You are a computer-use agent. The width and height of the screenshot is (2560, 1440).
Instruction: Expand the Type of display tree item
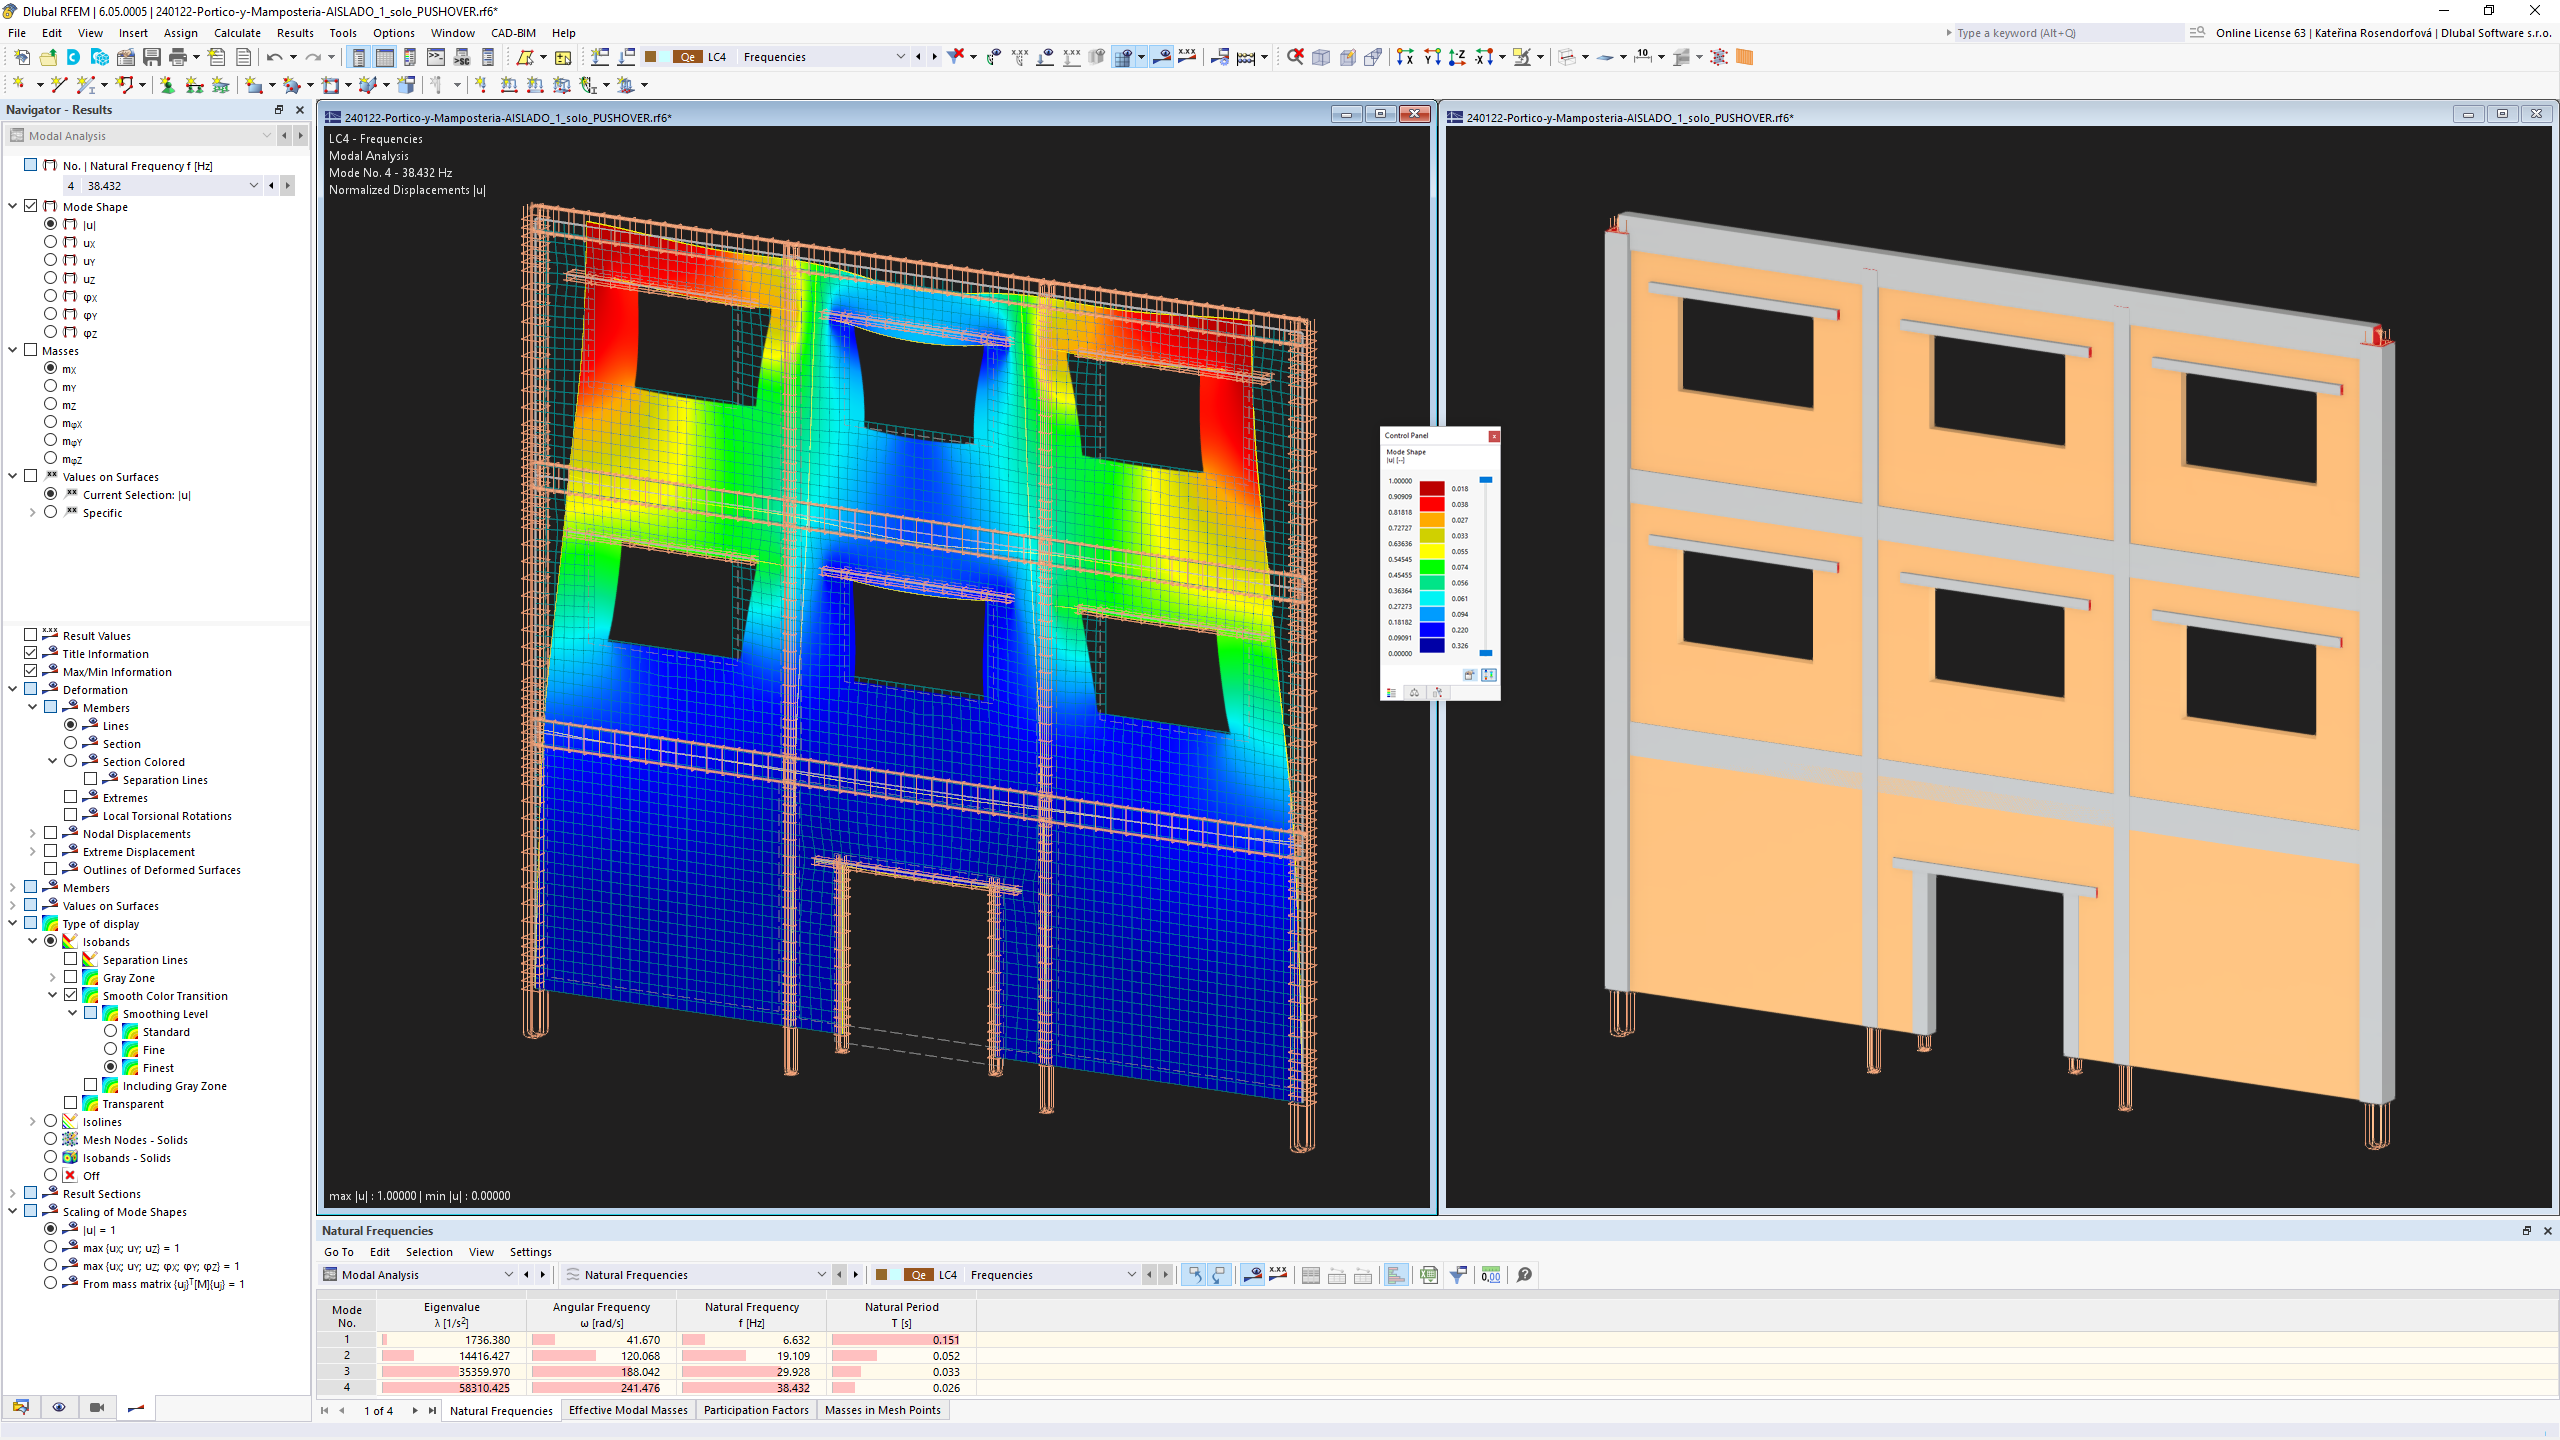point(12,923)
